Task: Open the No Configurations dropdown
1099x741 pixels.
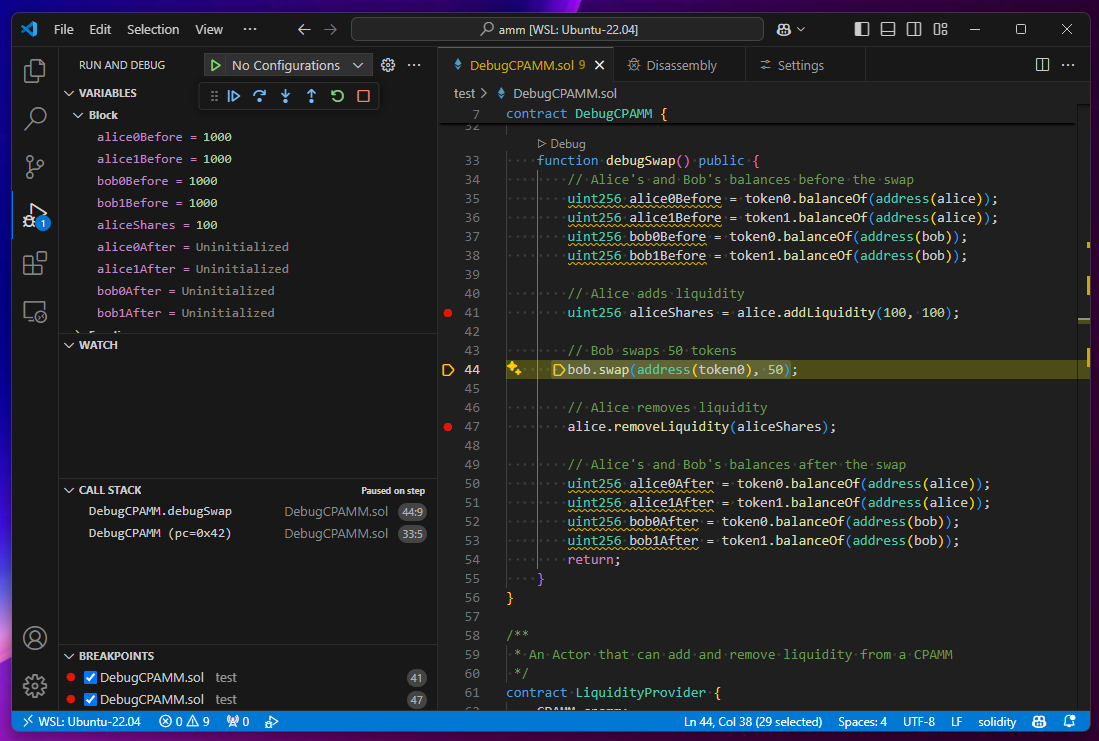Action: (x=297, y=65)
